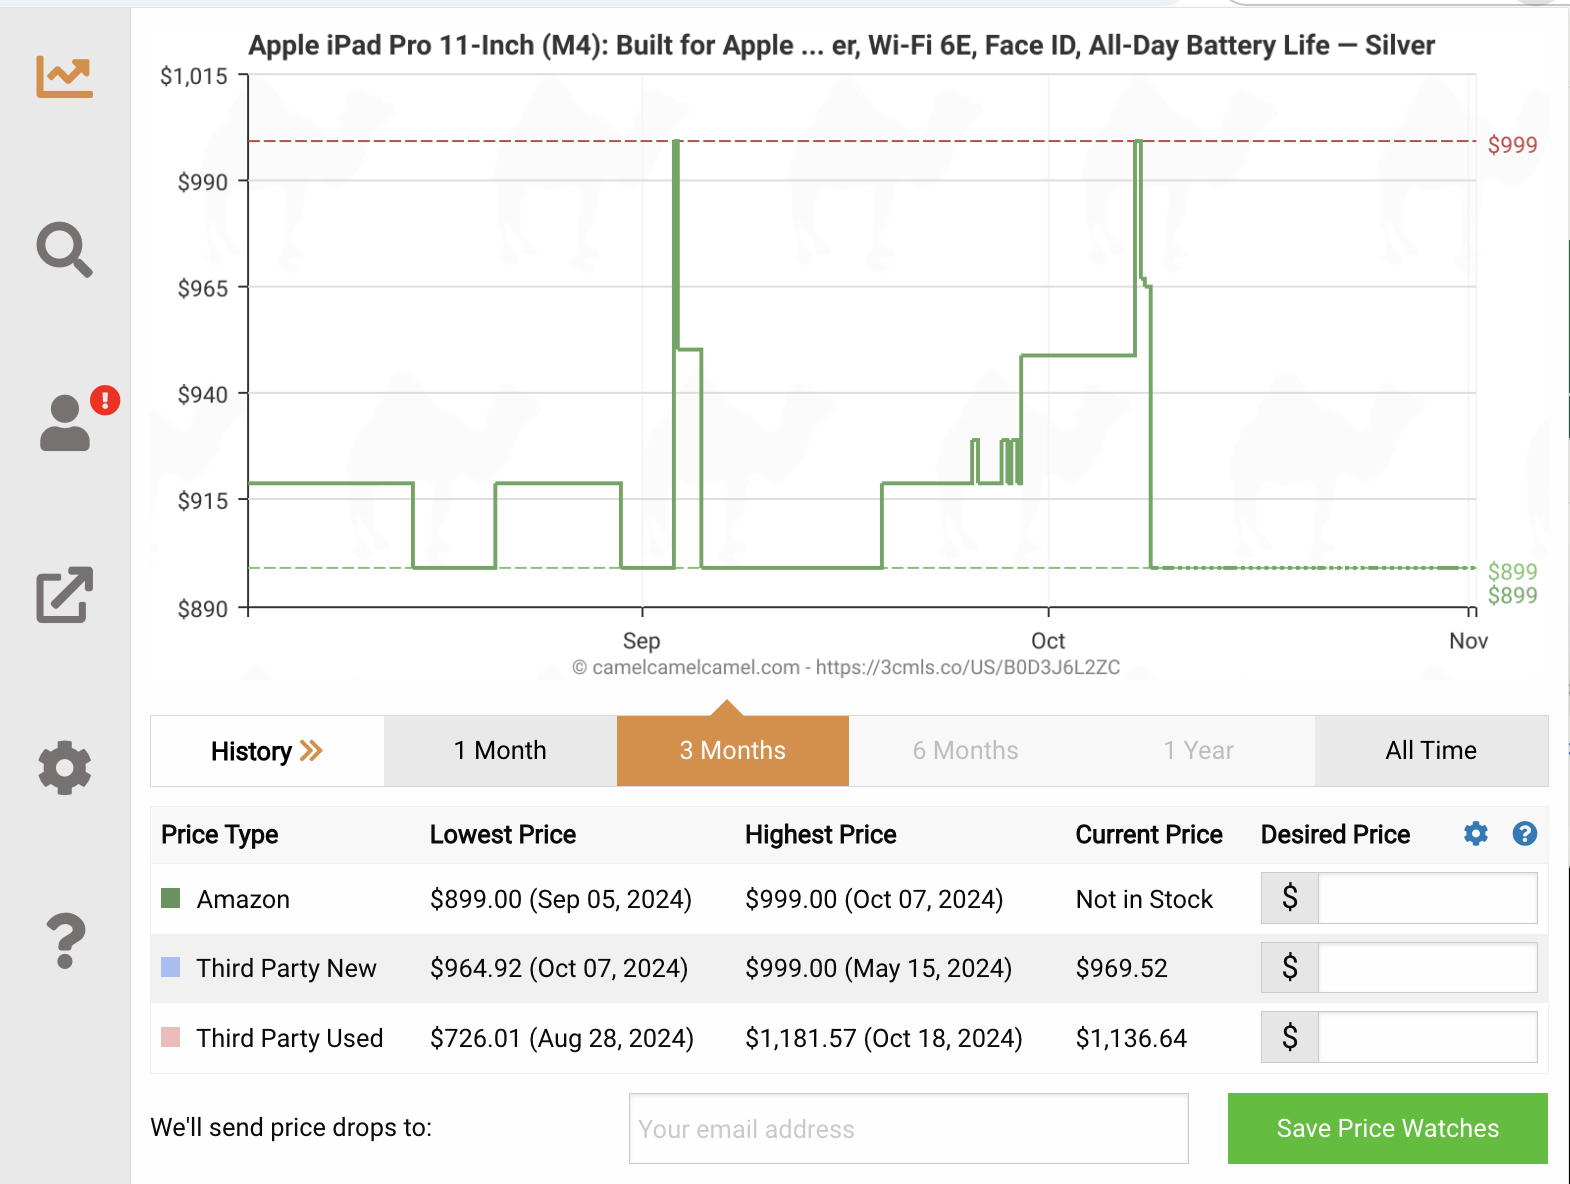This screenshot has height=1184, width=1570.
Task: Click the $969.52 current price
Action: [1121, 968]
